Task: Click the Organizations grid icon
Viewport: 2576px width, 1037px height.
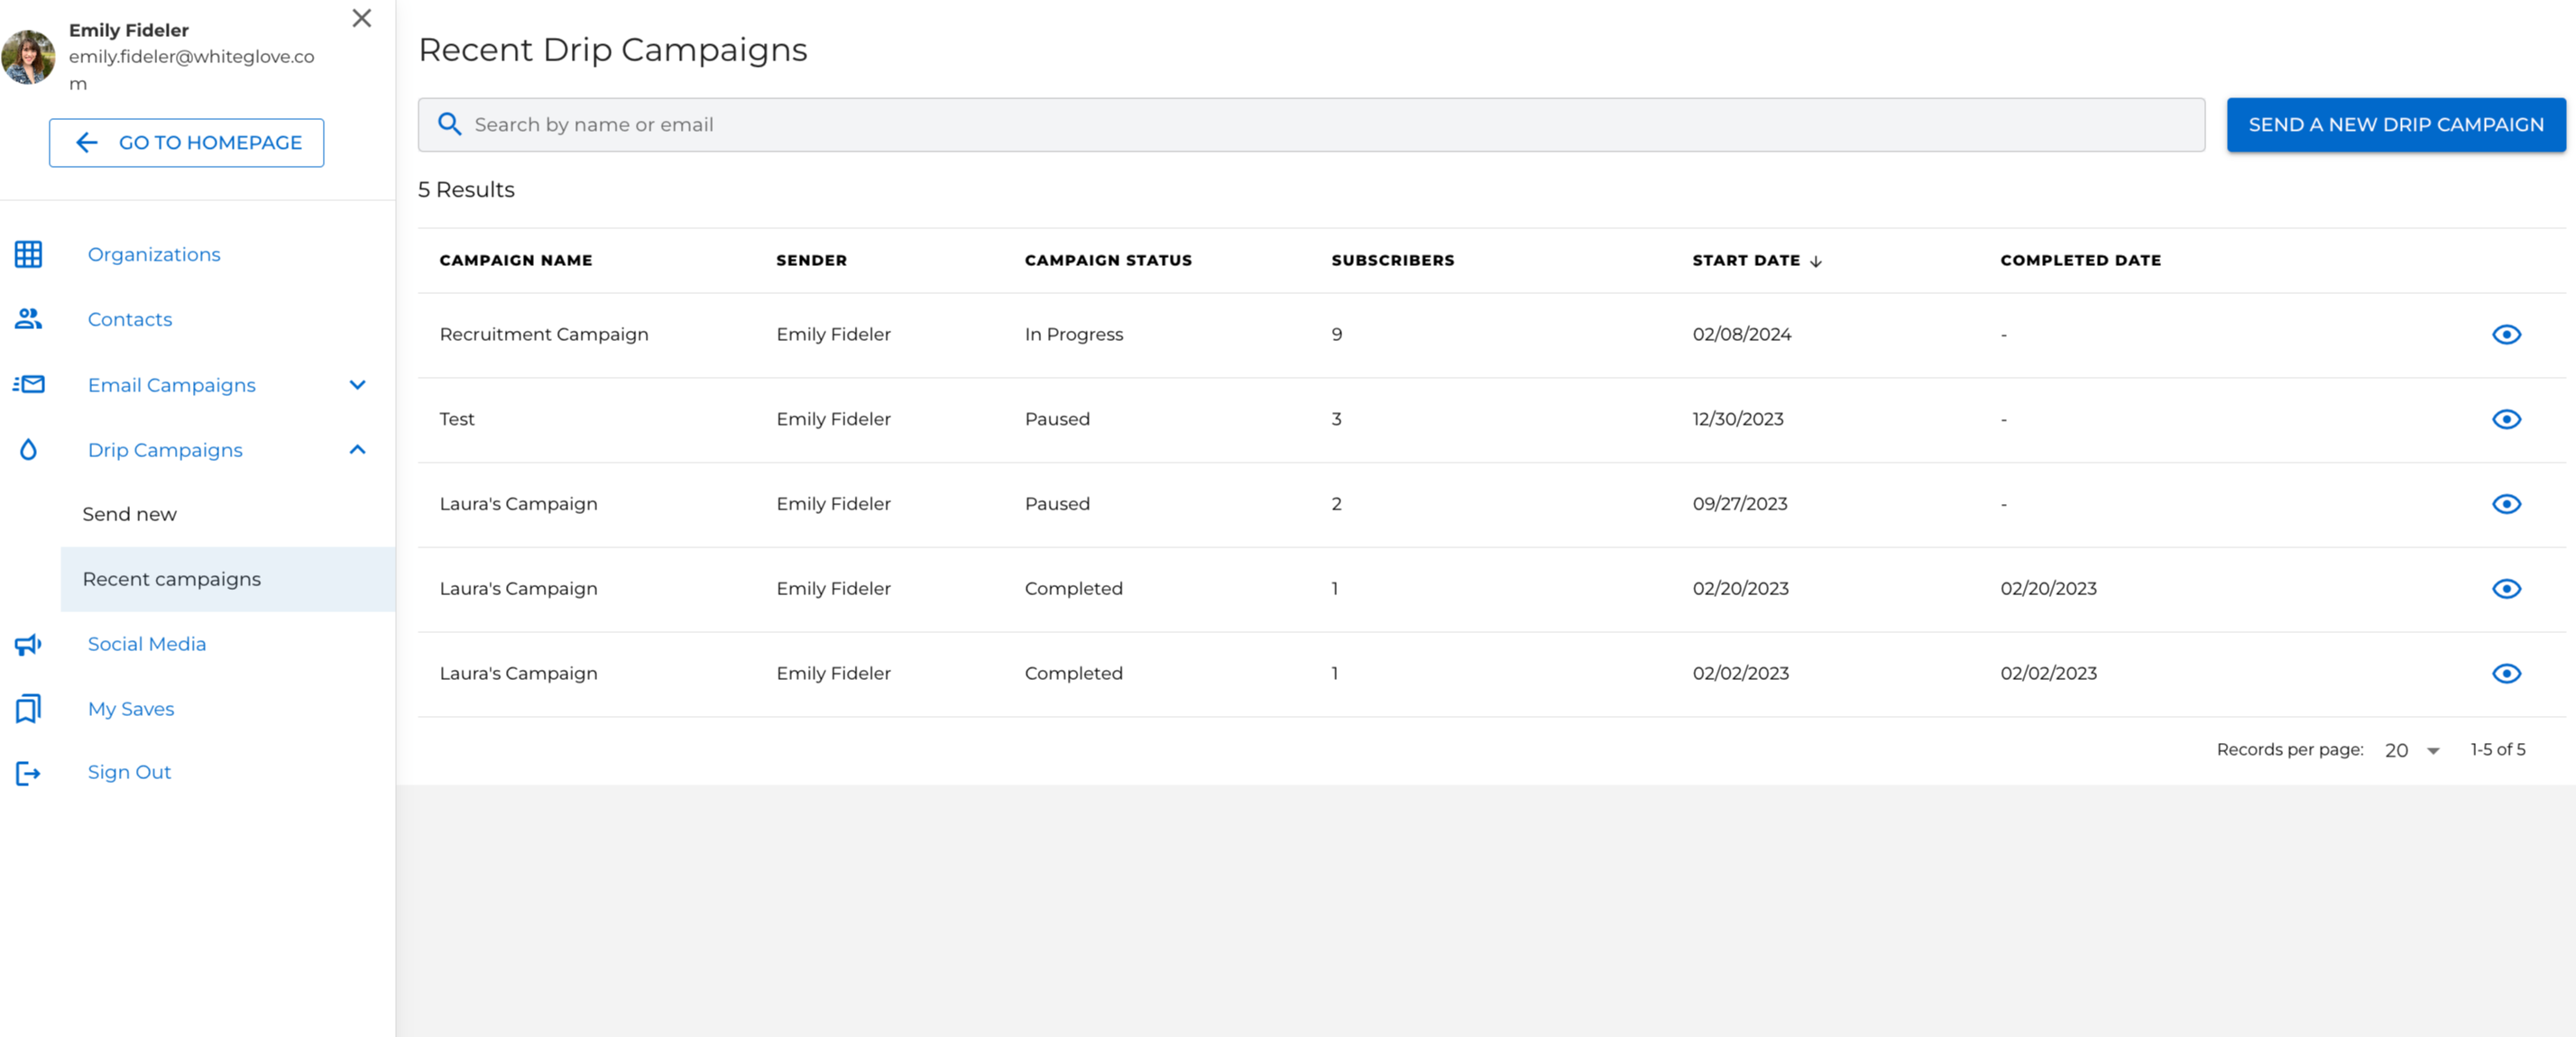Action: coord(28,254)
